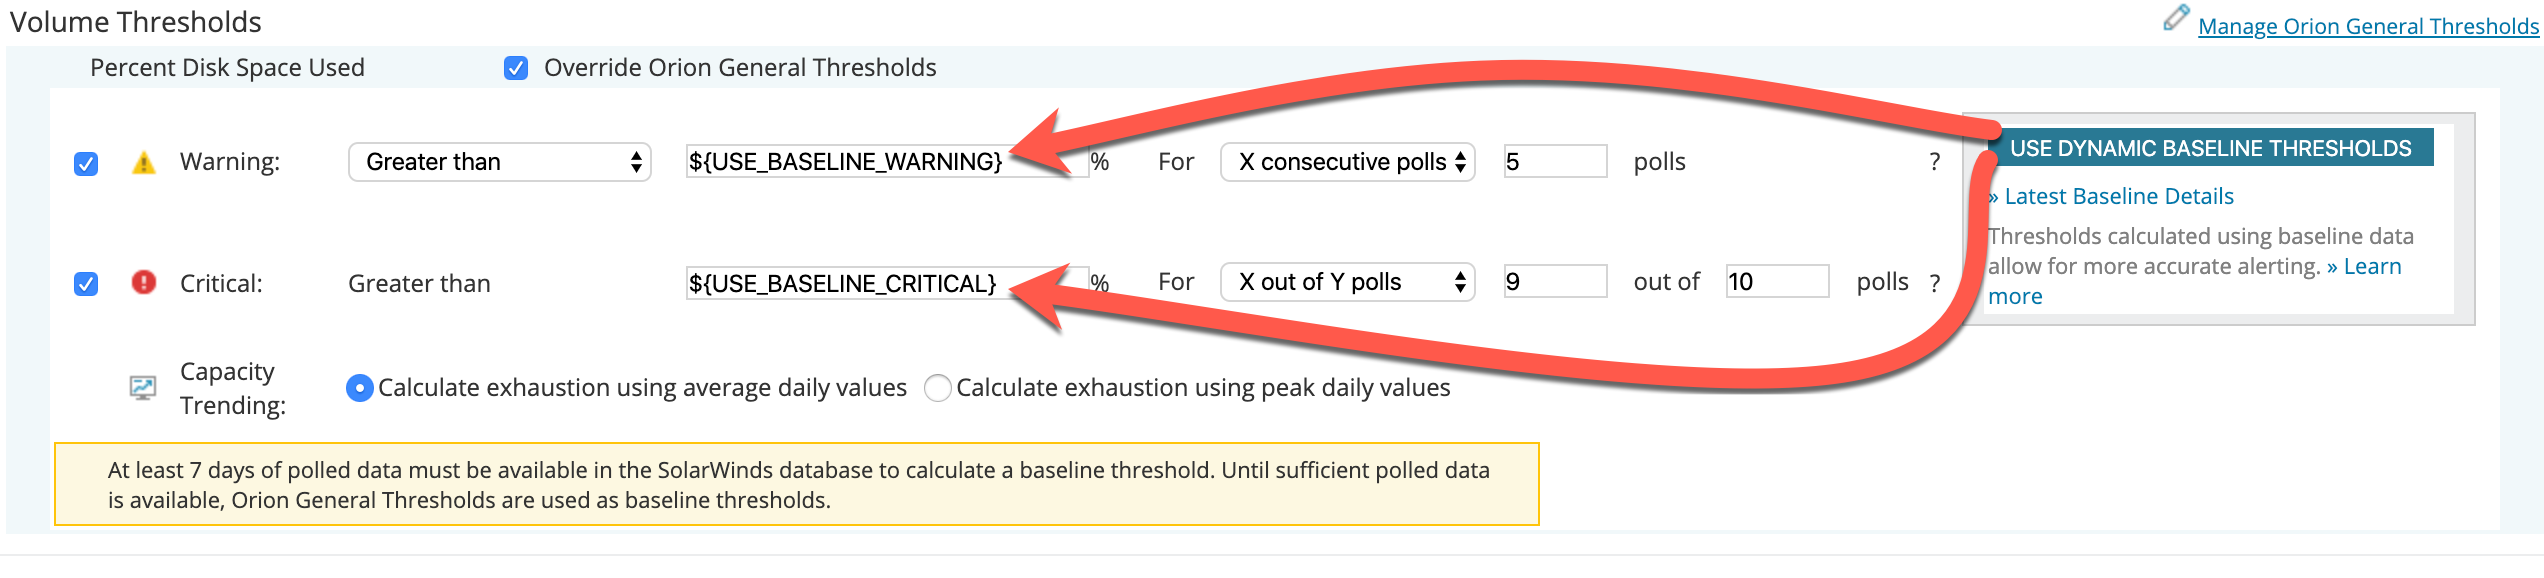
Task: Open help with the question mark on the Warning row
Action: [x=1934, y=161]
